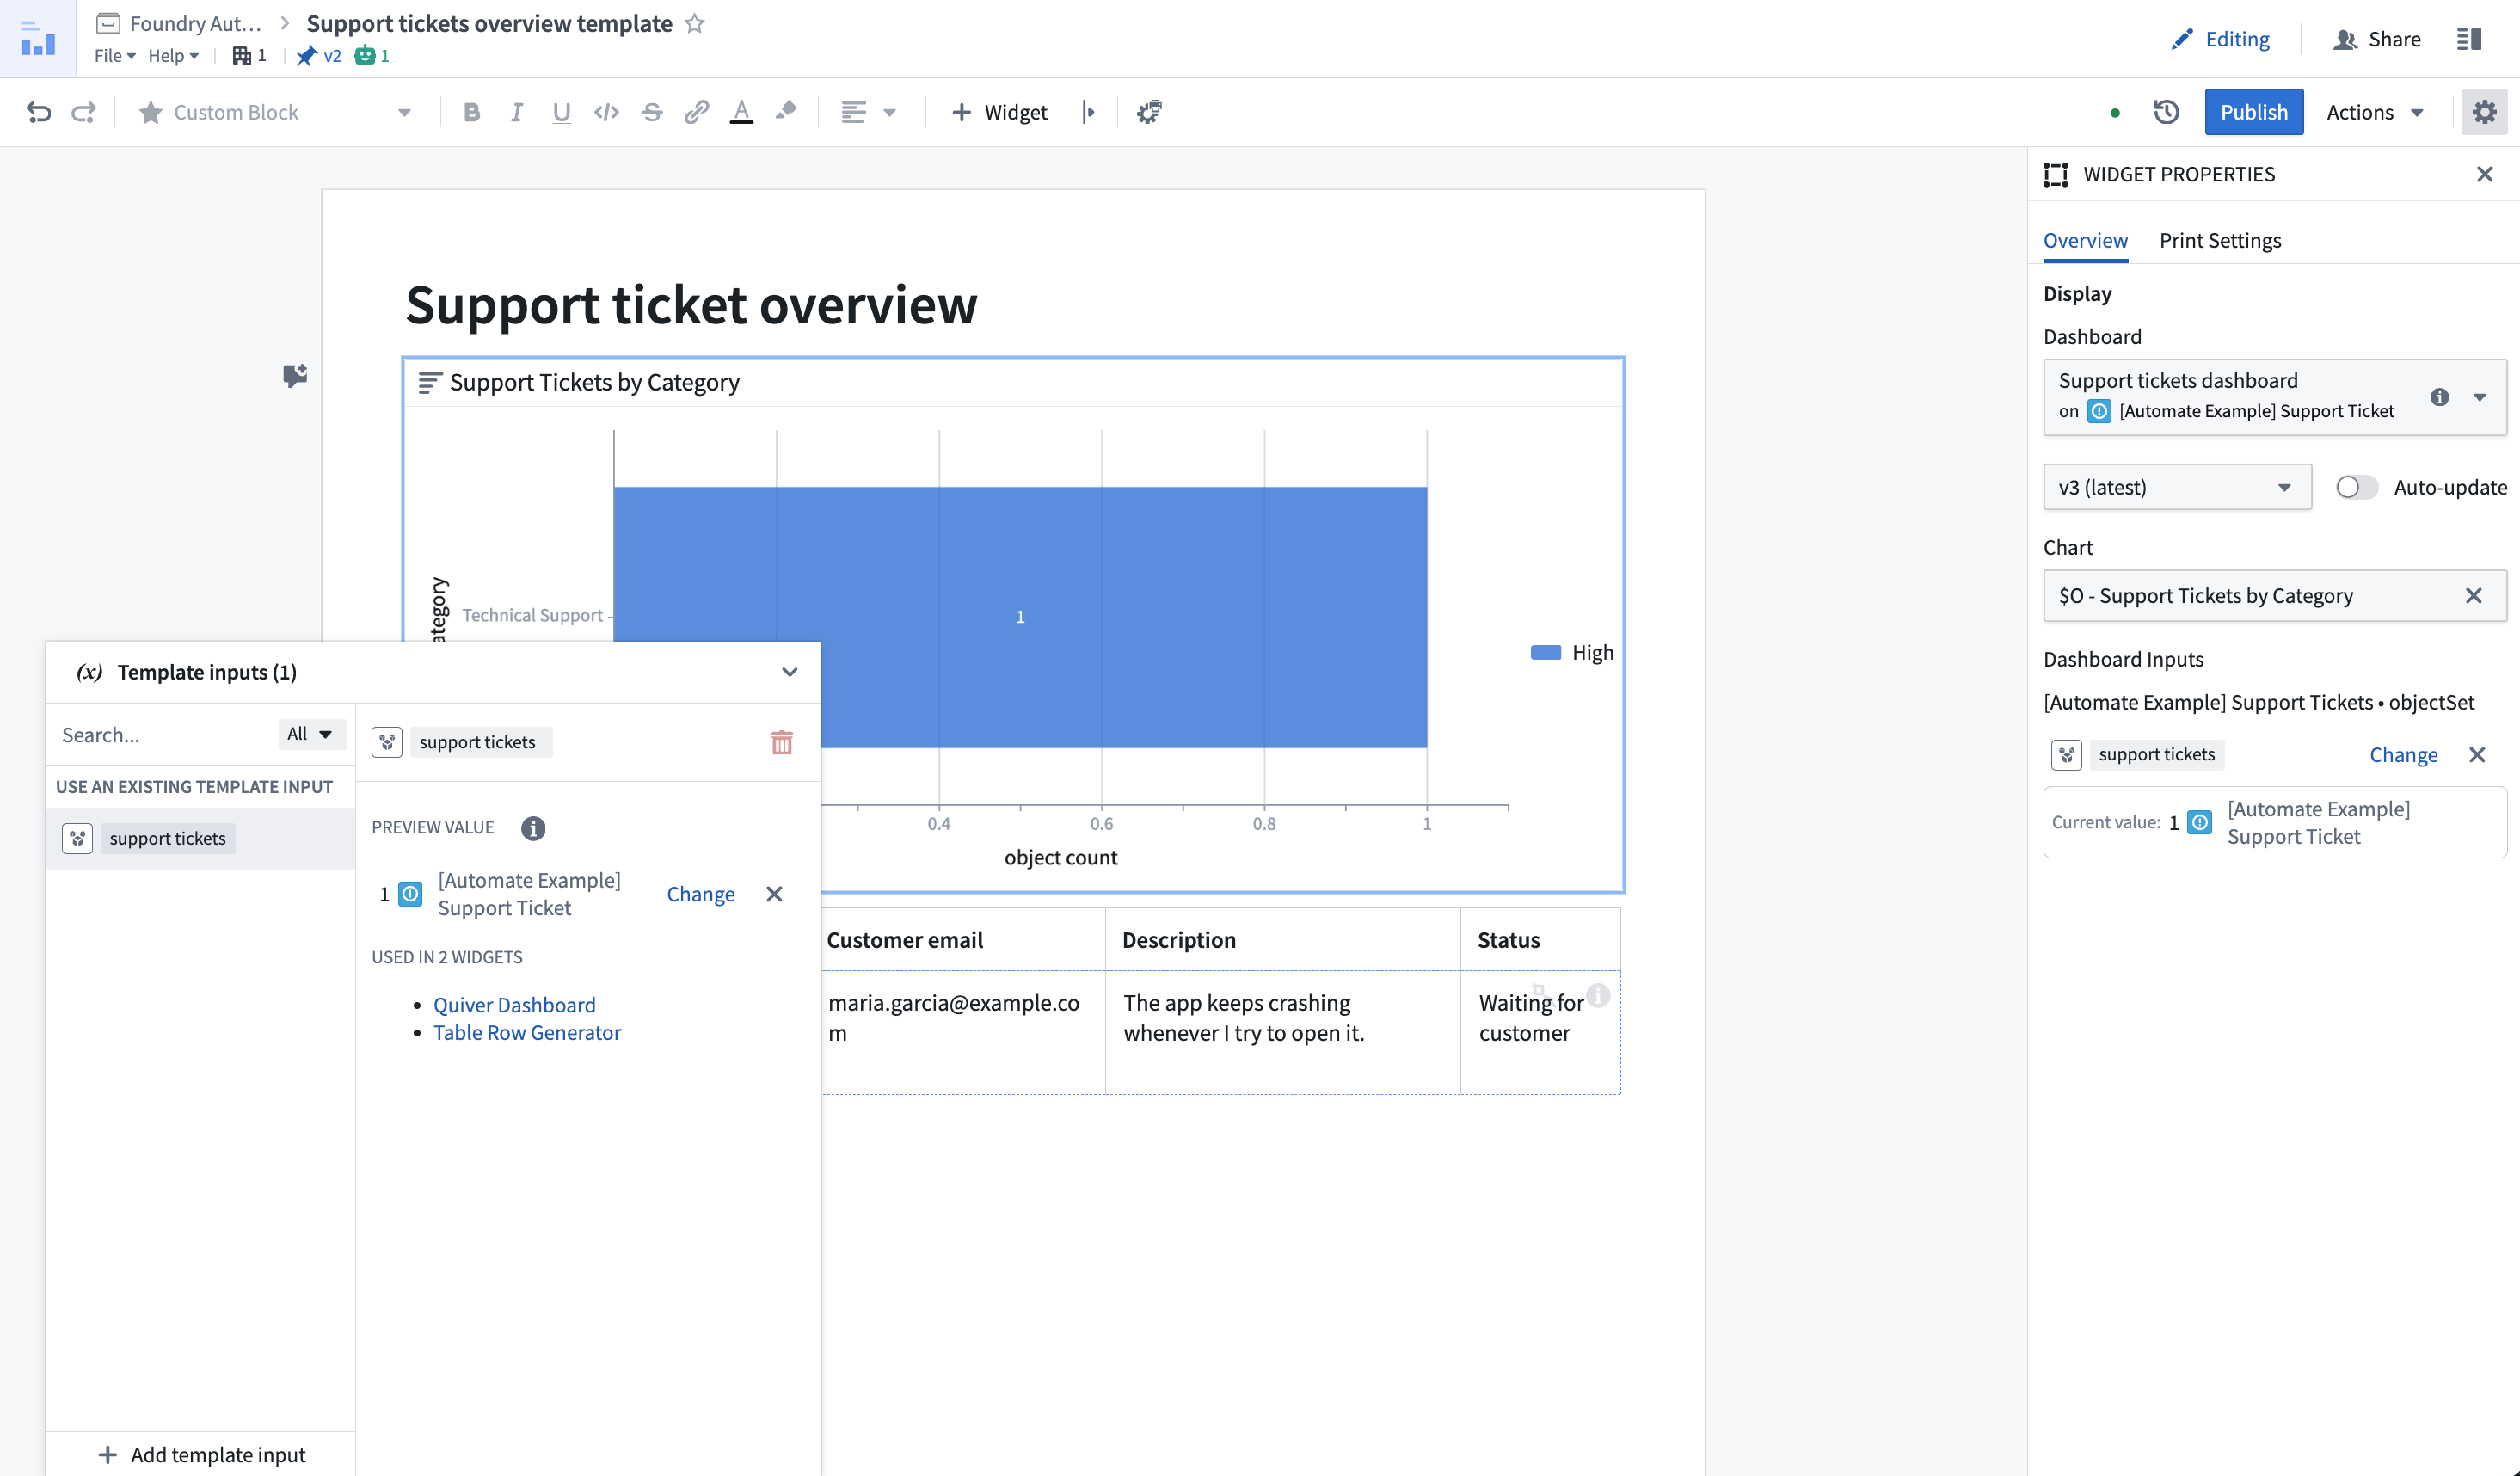
Task: Click the undo arrow icon
Action: (x=39, y=111)
